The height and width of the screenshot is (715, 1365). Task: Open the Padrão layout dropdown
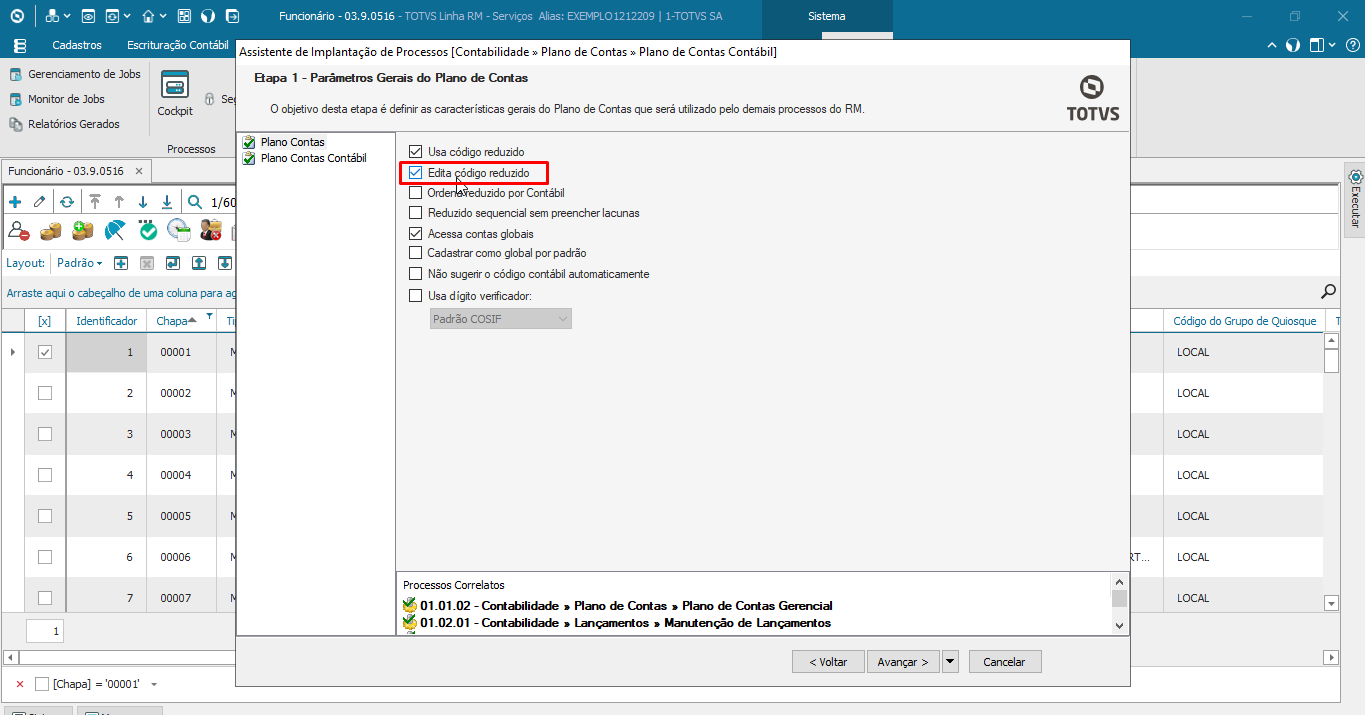tap(80, 263)
